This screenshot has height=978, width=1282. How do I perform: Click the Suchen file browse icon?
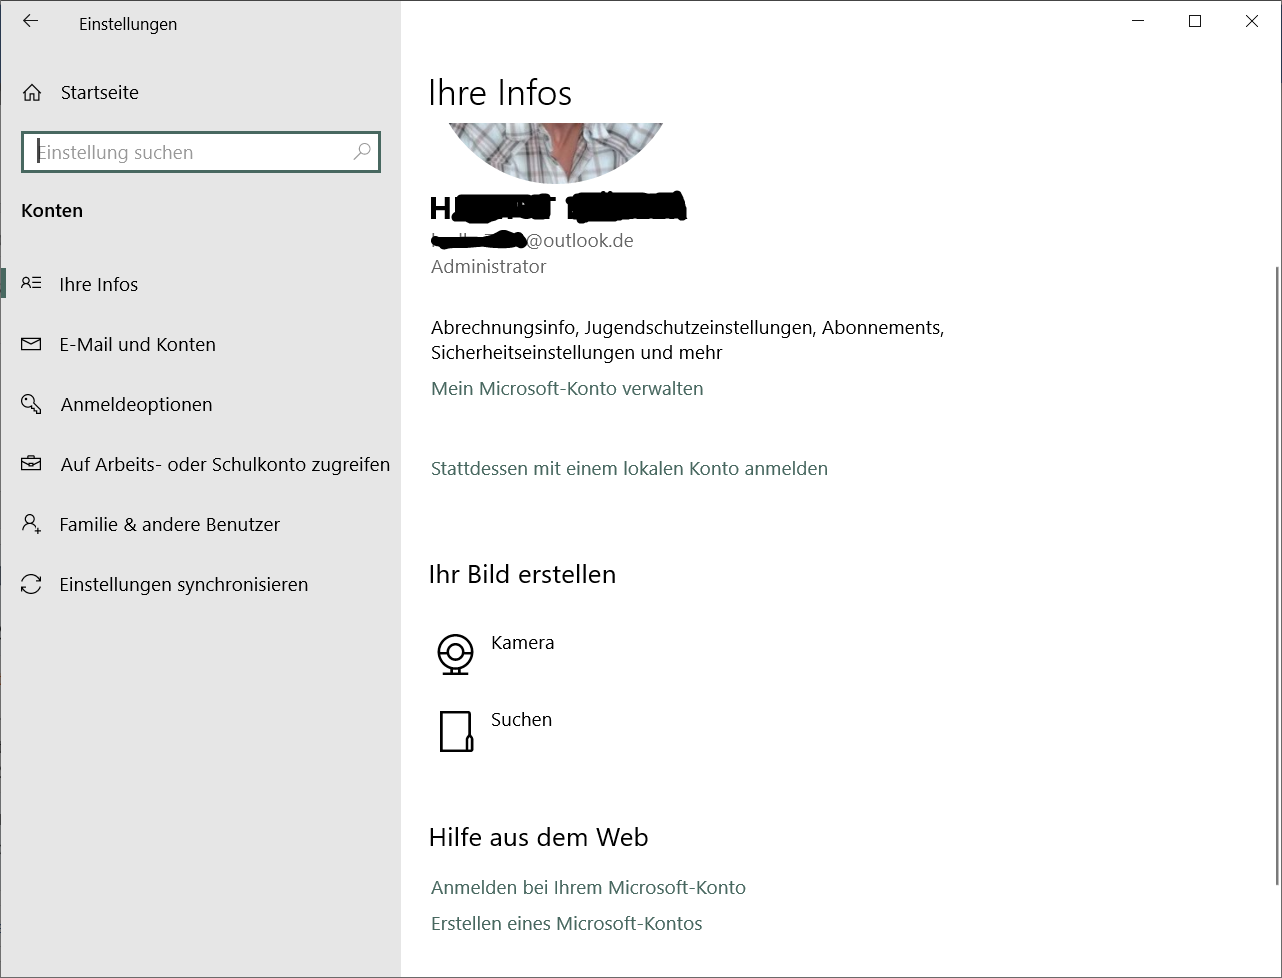tap(456, 731)
